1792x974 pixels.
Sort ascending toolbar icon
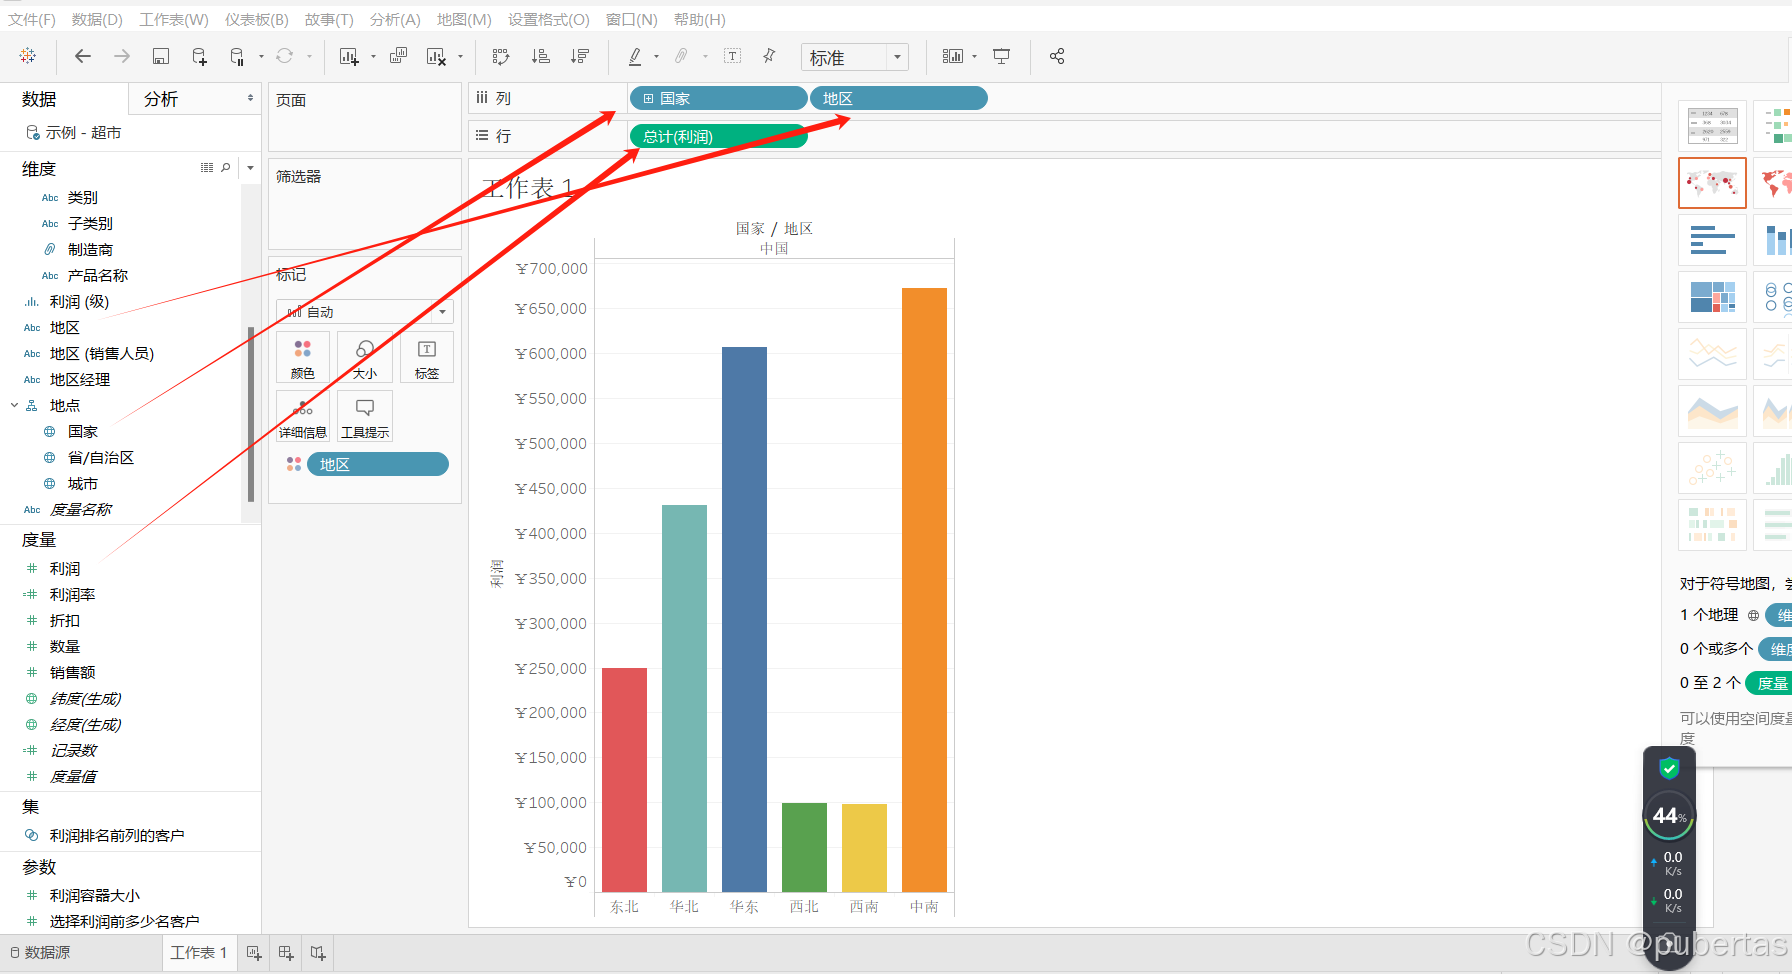pos(541,56)
